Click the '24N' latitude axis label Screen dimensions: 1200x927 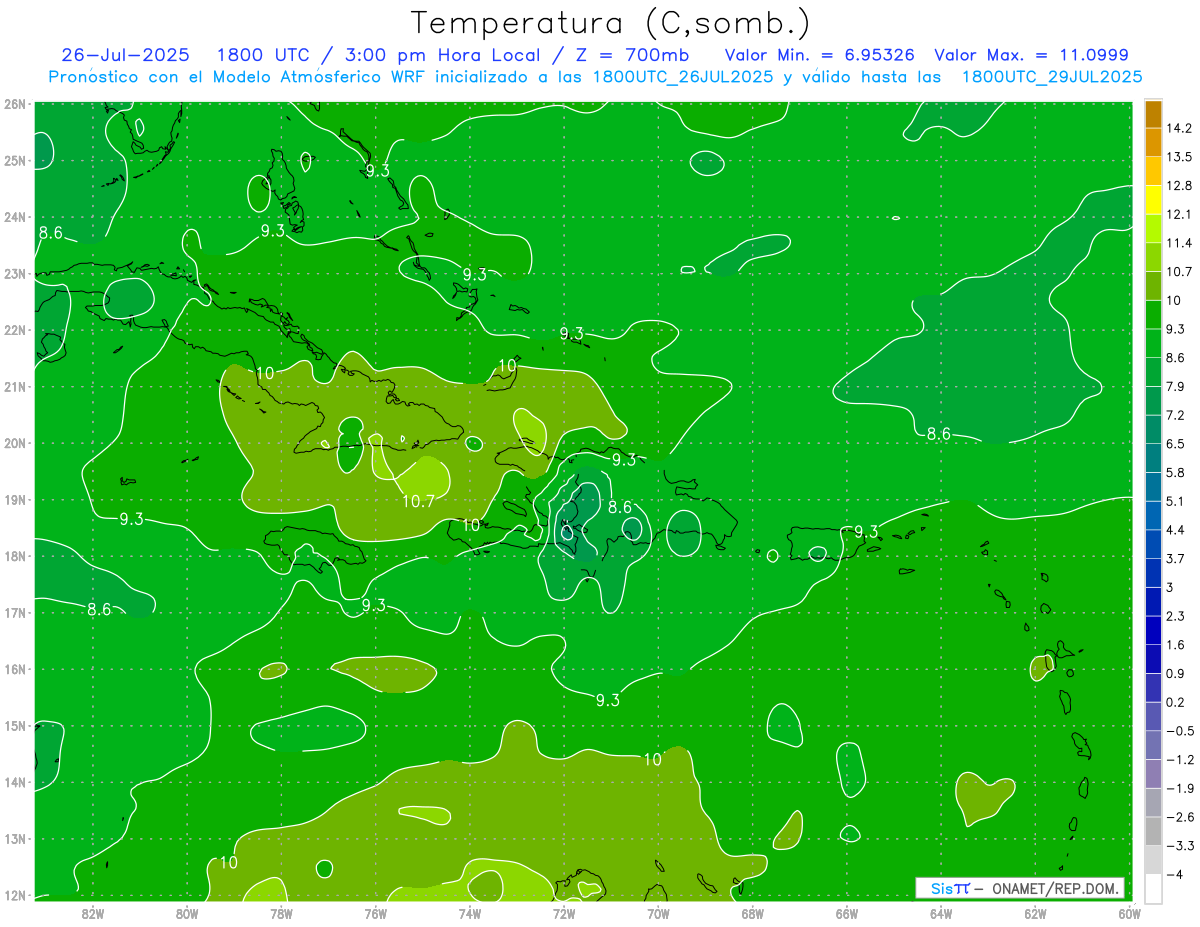(14, 217)
